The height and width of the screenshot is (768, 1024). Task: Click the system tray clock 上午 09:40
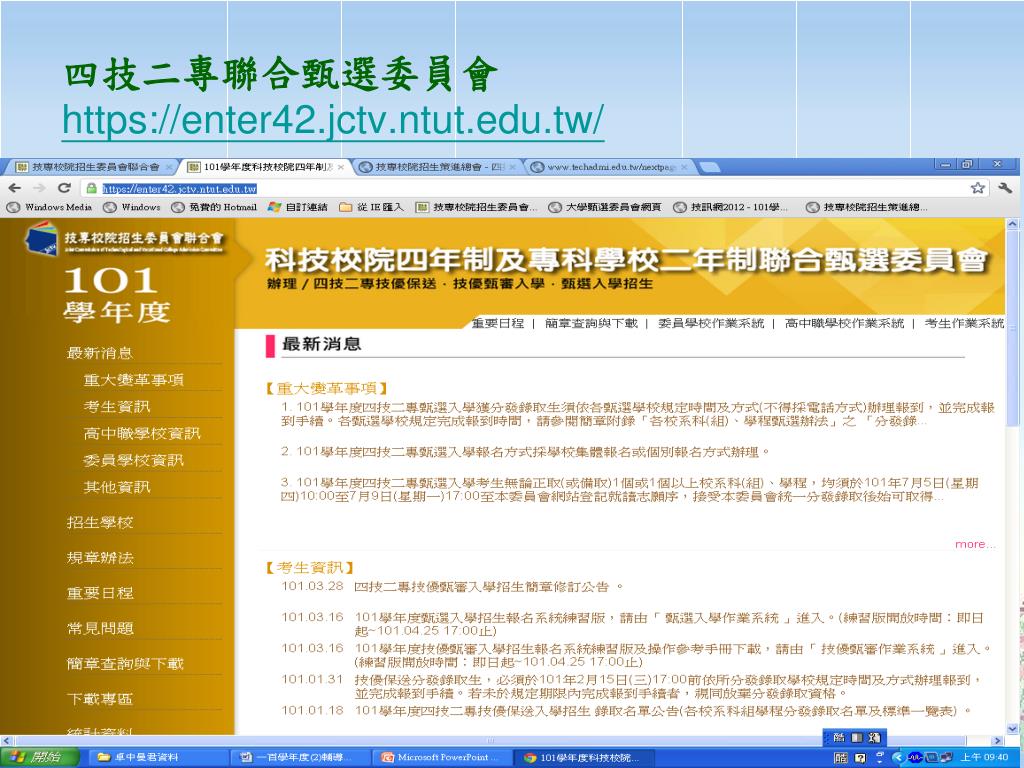pos(984,758)
